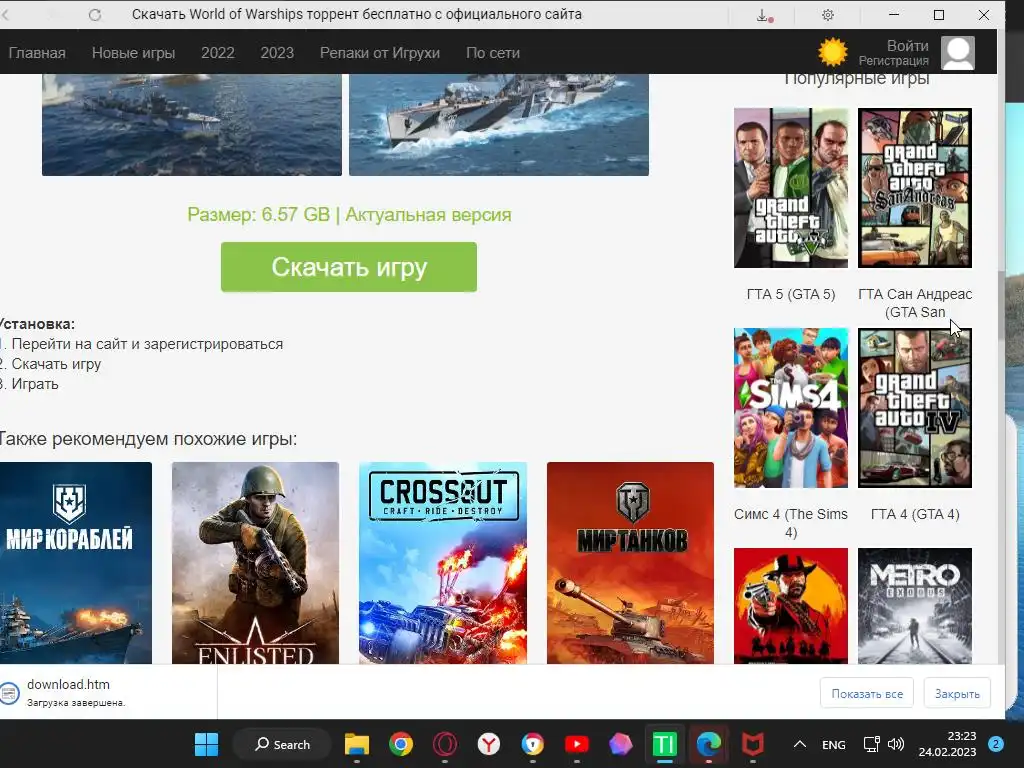Open the volume tray icon
The width and height of the screenshot is (1024, 768).
[x=896, y=744]
